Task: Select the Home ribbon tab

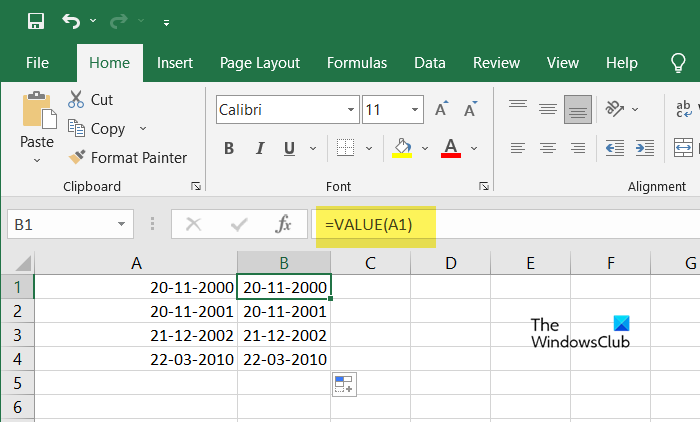Action: (109, 63)
